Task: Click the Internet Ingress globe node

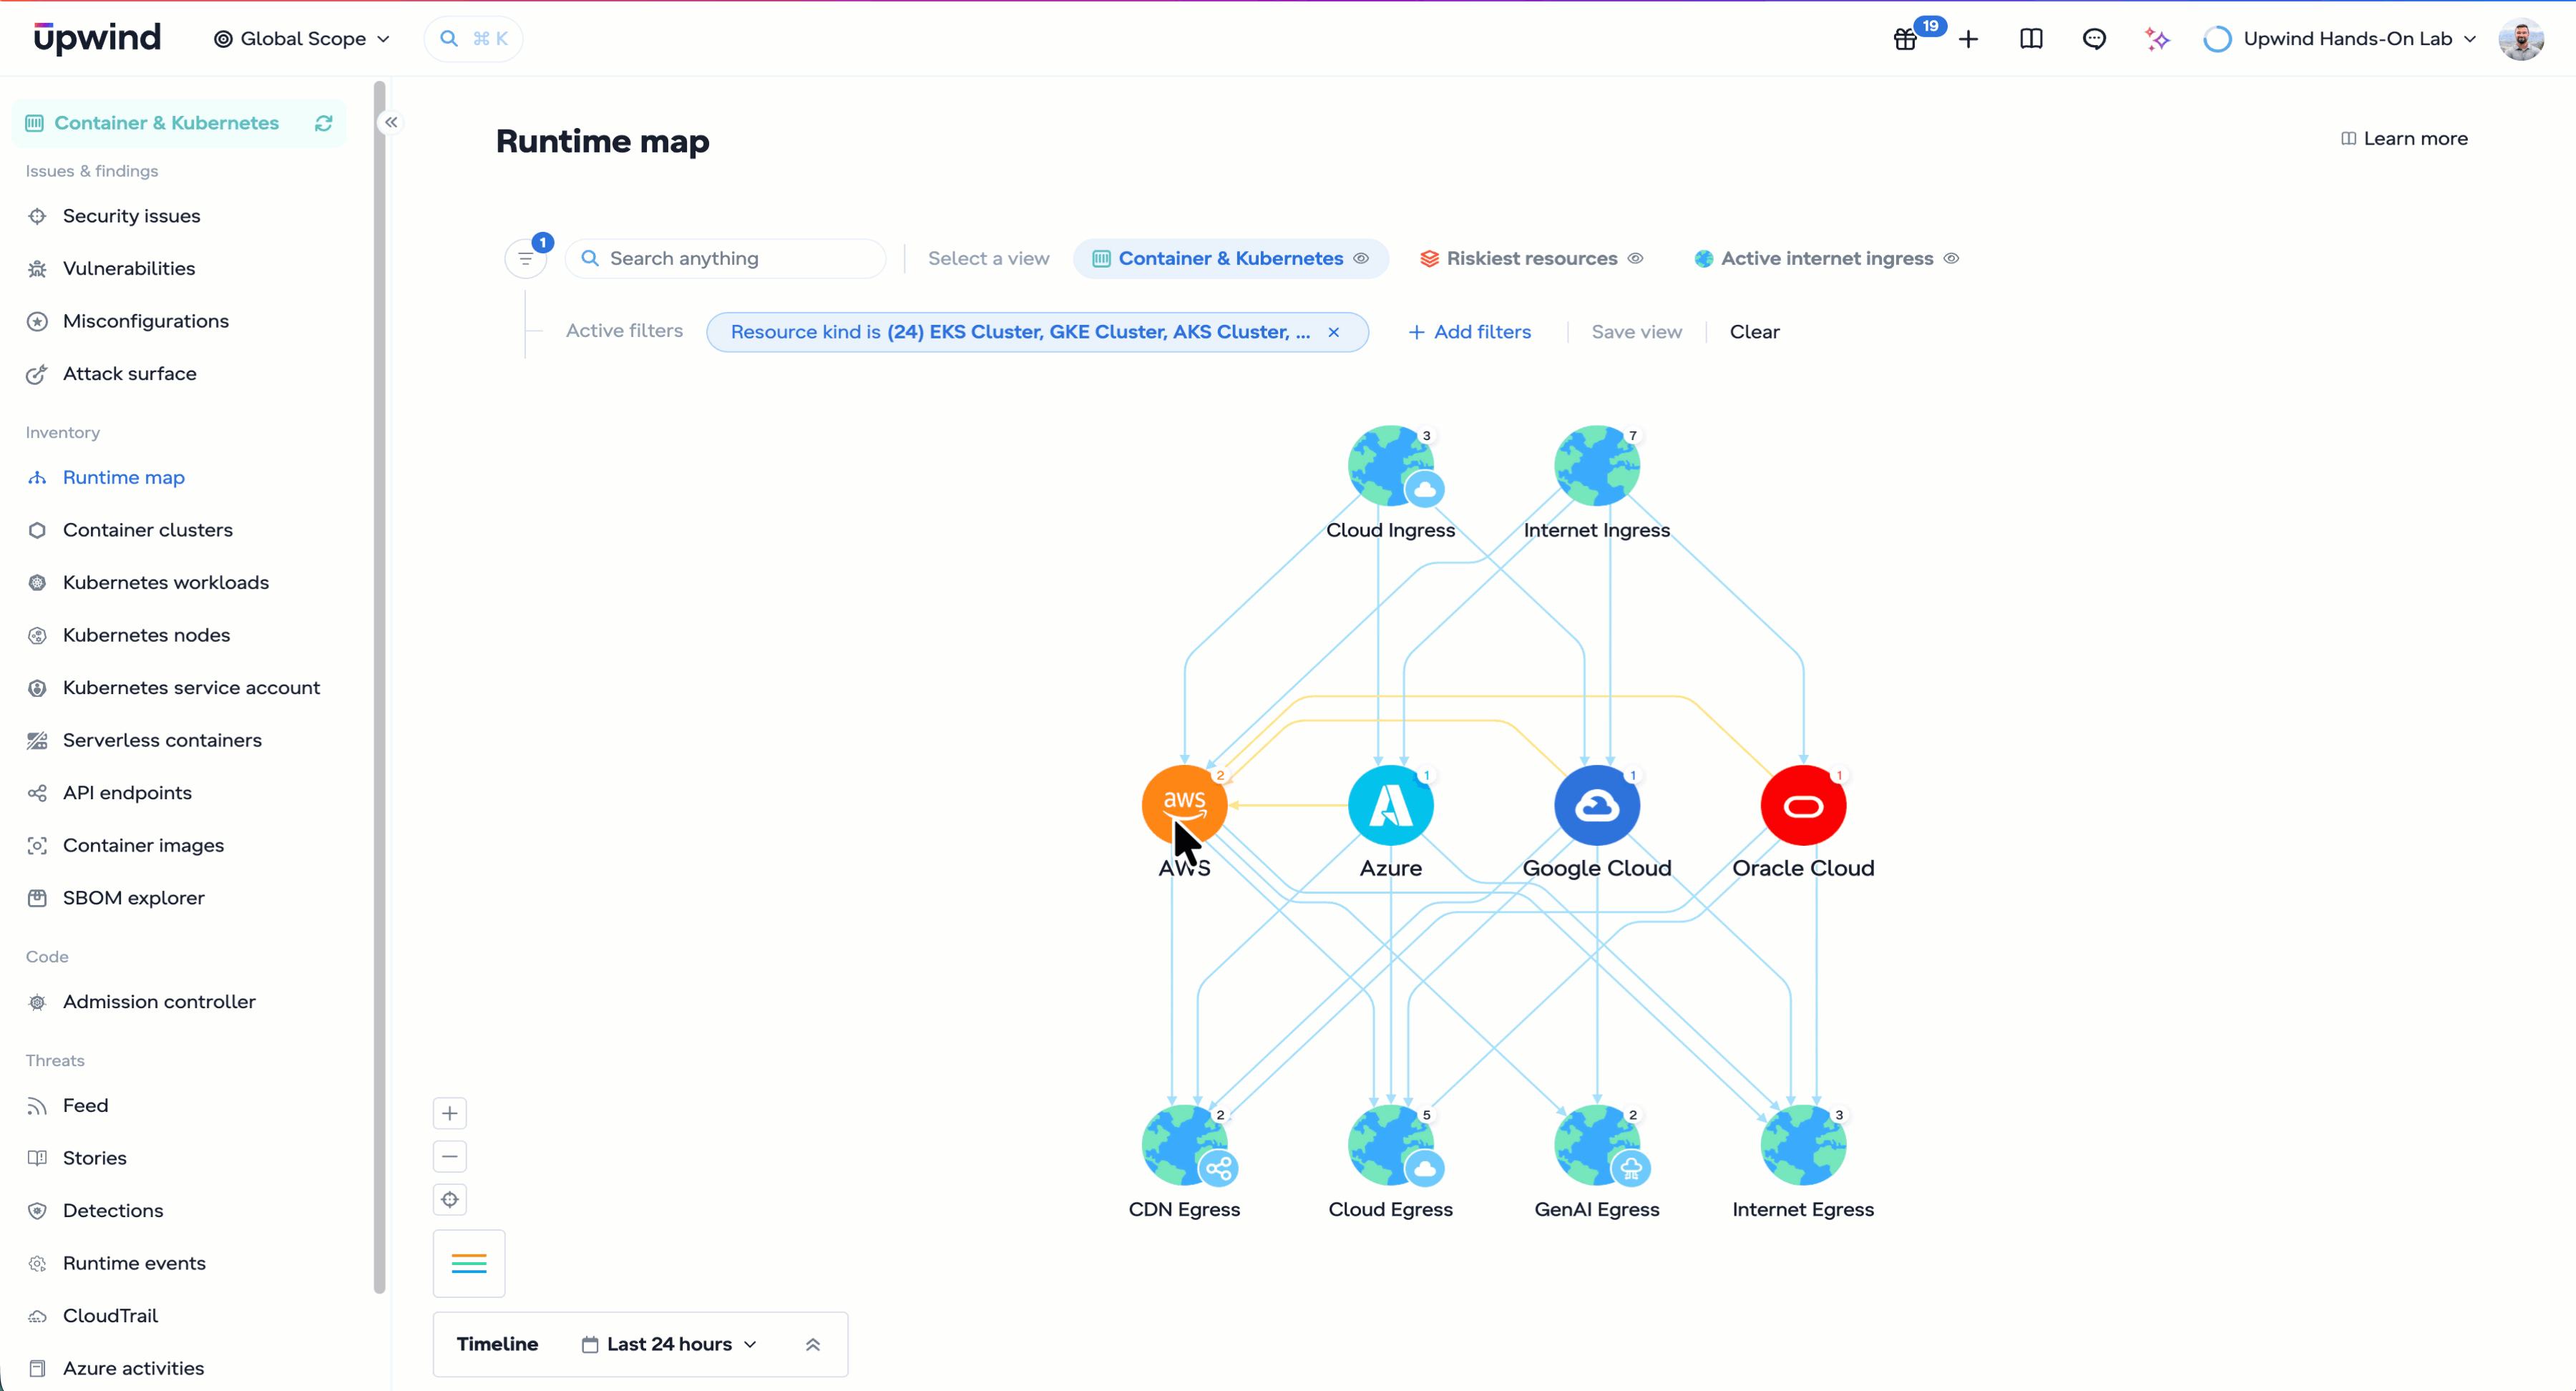Action: [1597, 466]
